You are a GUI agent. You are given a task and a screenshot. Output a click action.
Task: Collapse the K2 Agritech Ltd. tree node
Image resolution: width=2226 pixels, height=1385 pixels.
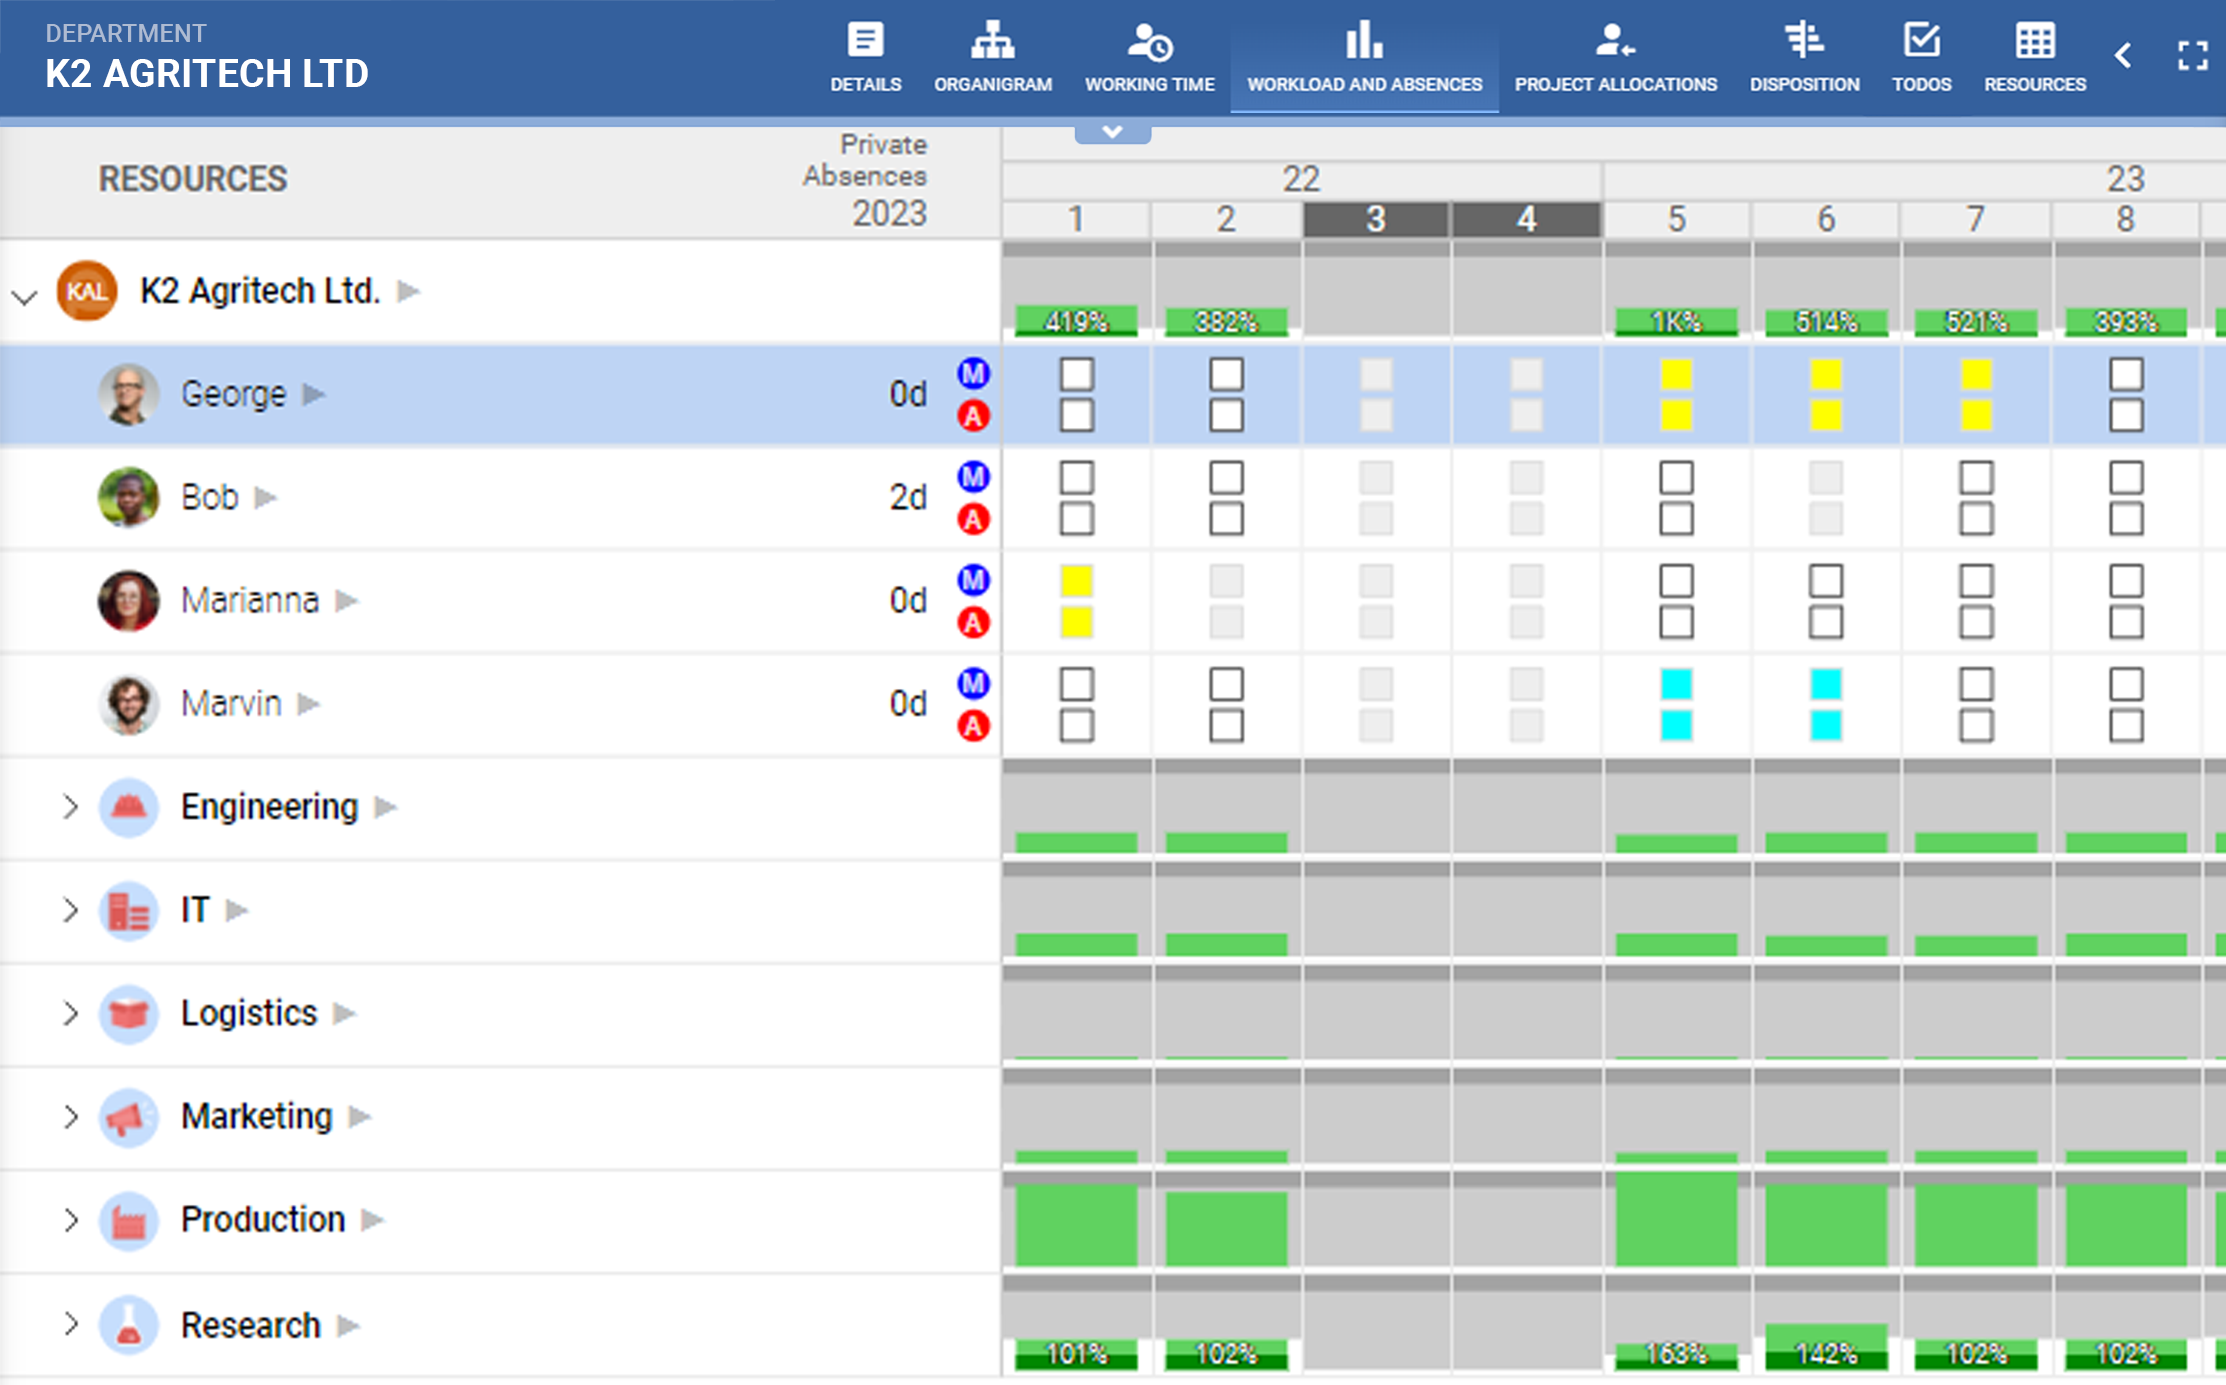coord(24,297)
